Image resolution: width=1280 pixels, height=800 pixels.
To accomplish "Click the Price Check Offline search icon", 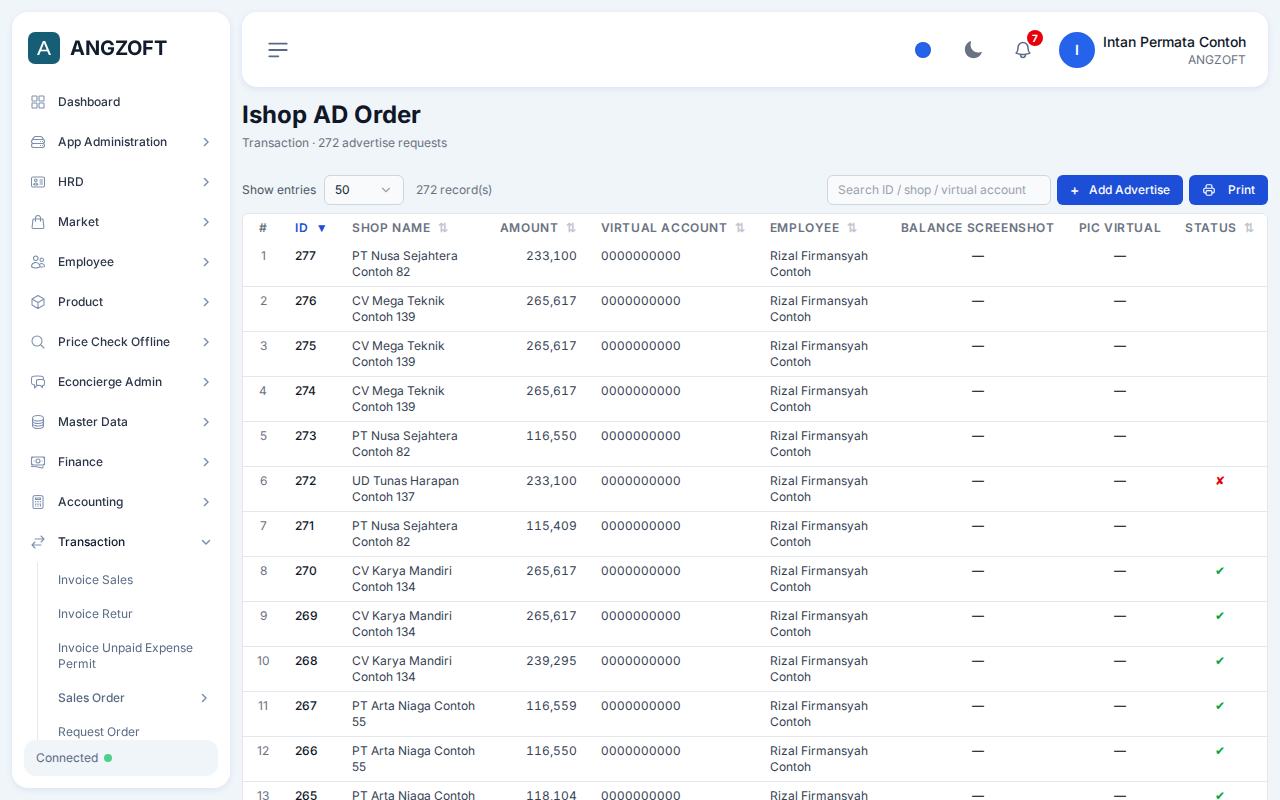I will click(38, 342).
